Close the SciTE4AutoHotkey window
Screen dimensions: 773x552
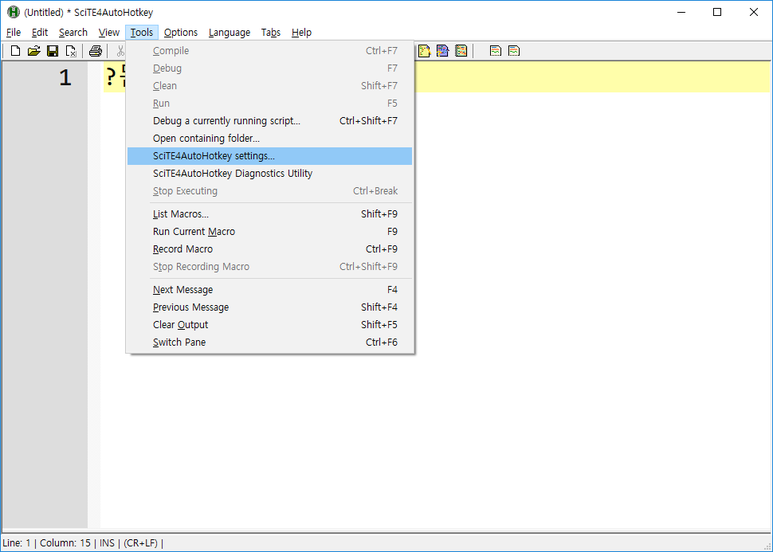[754, 12]
